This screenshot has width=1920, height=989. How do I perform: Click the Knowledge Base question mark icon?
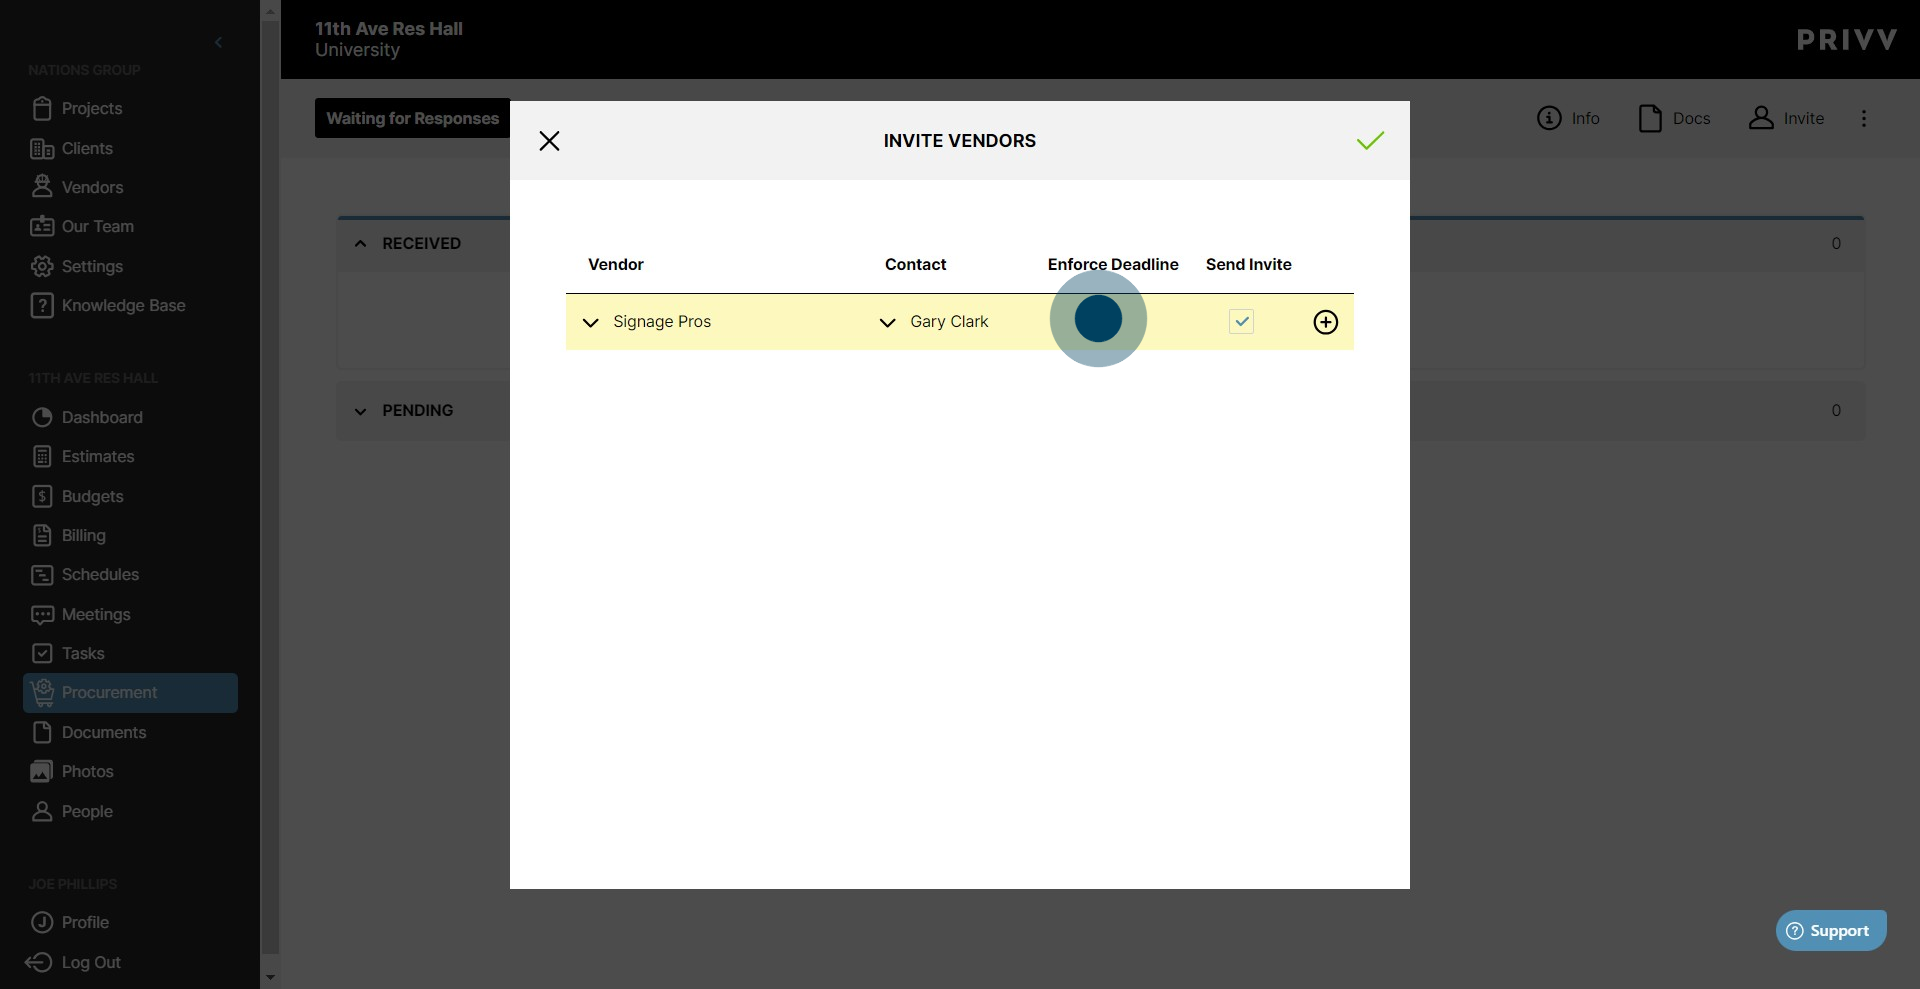(42, 305)
